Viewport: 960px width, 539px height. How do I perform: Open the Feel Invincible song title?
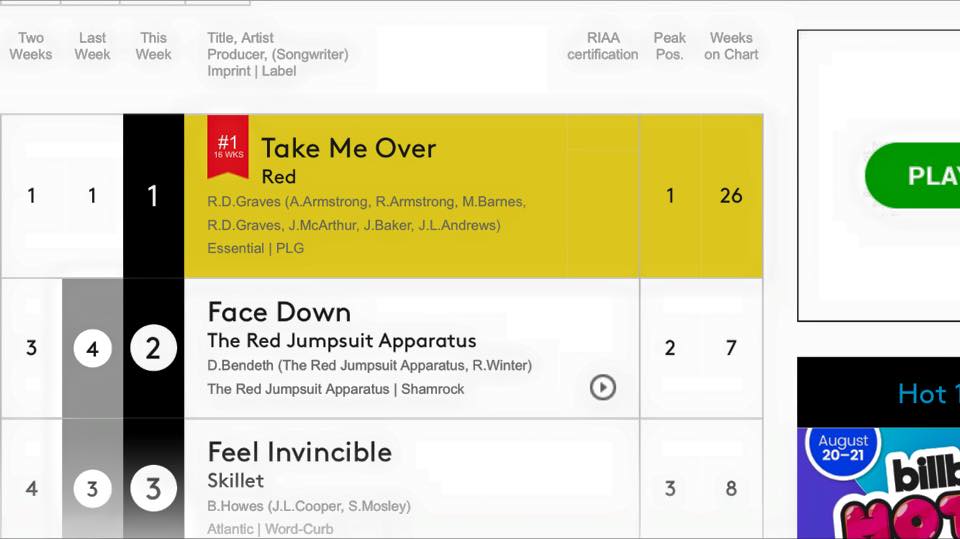[299, 452]
